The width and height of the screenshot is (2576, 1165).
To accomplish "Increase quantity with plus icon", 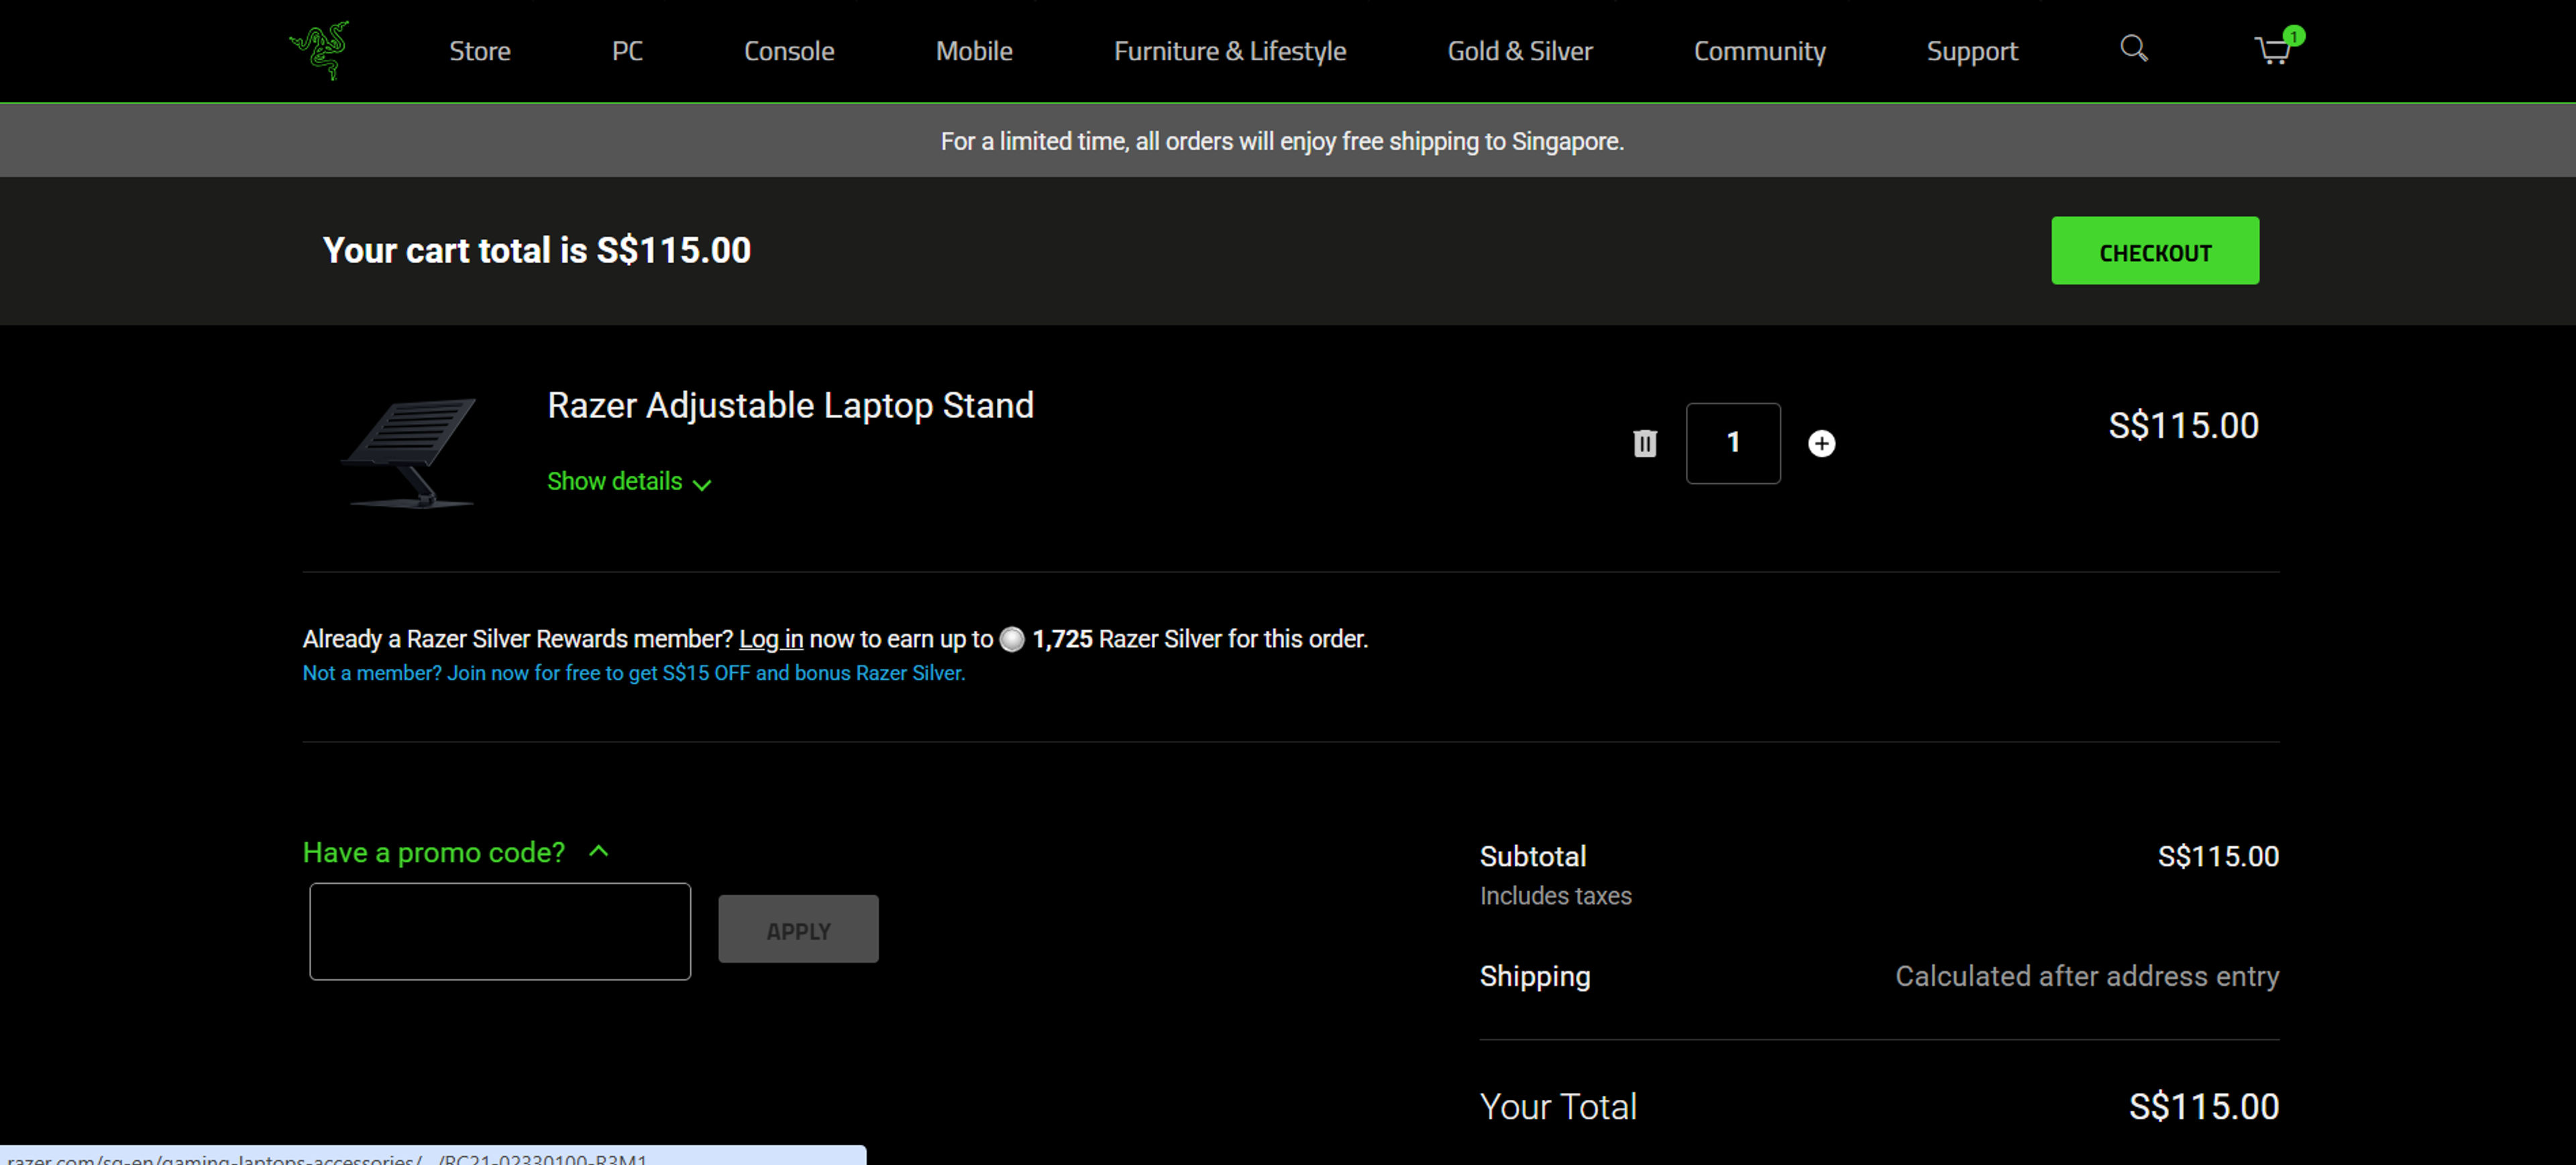I will click(1821, 443).
